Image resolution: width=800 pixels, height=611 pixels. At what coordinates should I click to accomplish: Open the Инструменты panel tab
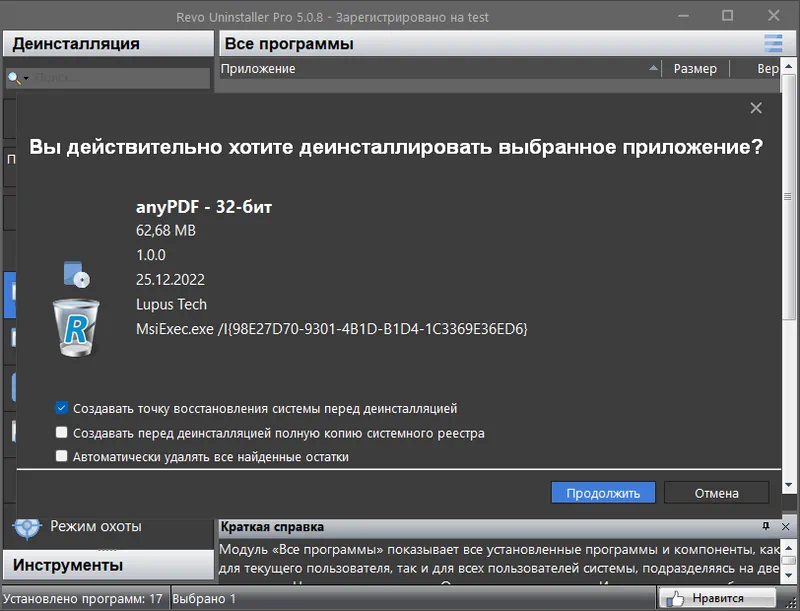coord(108,565)
